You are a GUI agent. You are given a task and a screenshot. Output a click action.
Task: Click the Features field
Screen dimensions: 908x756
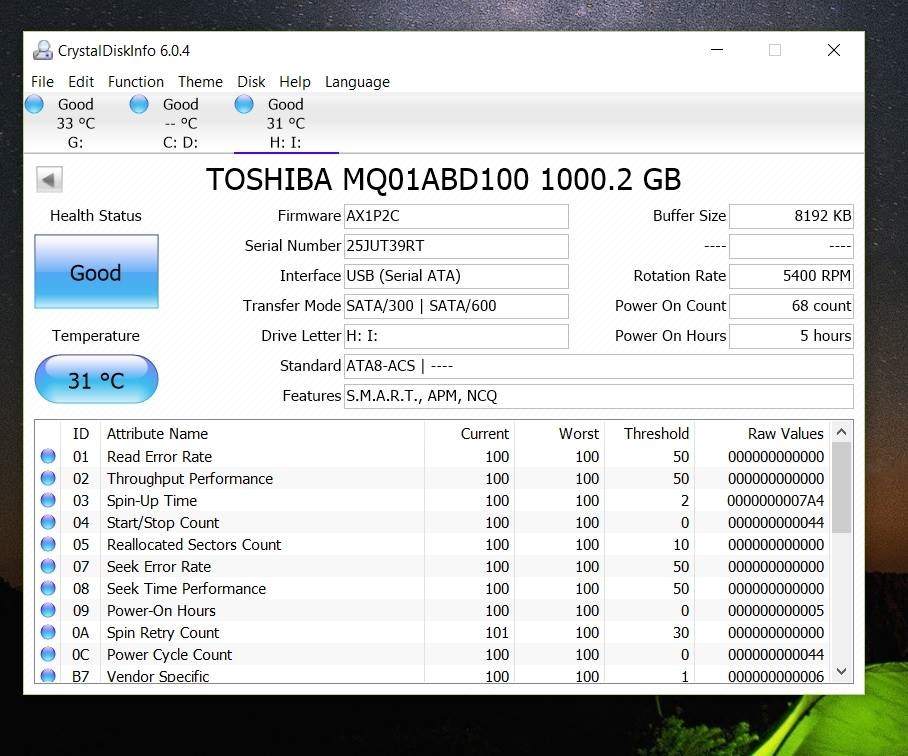click(599, 397)
